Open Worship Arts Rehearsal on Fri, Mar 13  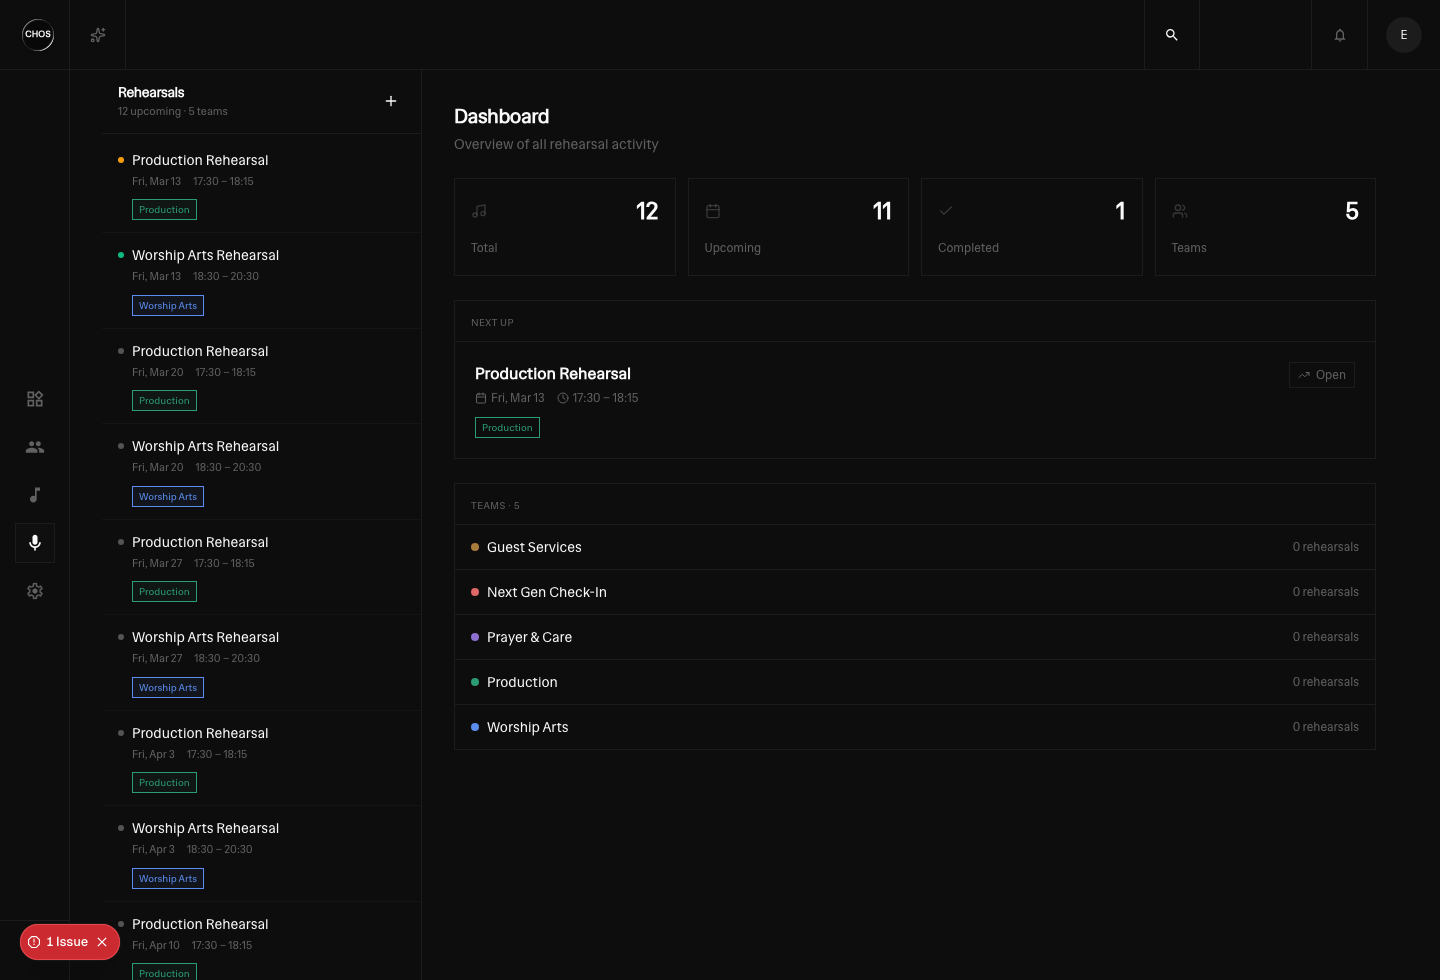(x=262, y=281)
